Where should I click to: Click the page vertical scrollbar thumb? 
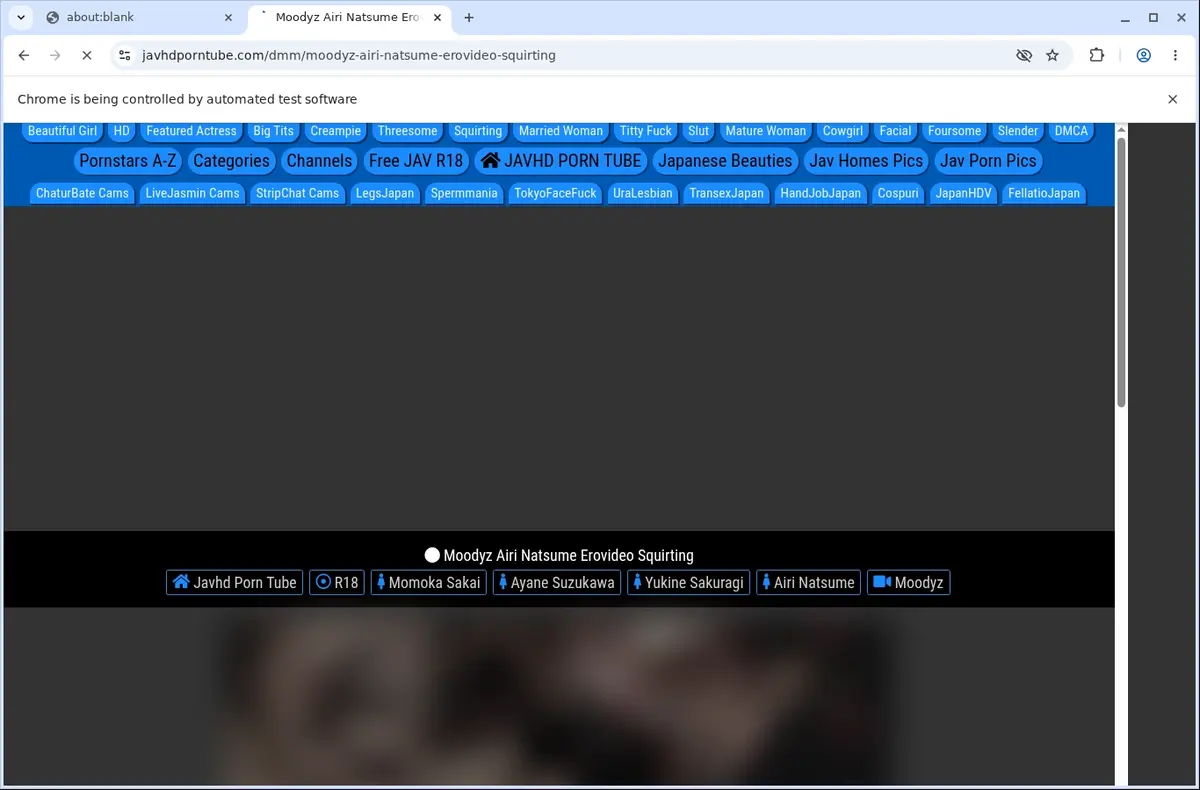[x=1121, y=272]
